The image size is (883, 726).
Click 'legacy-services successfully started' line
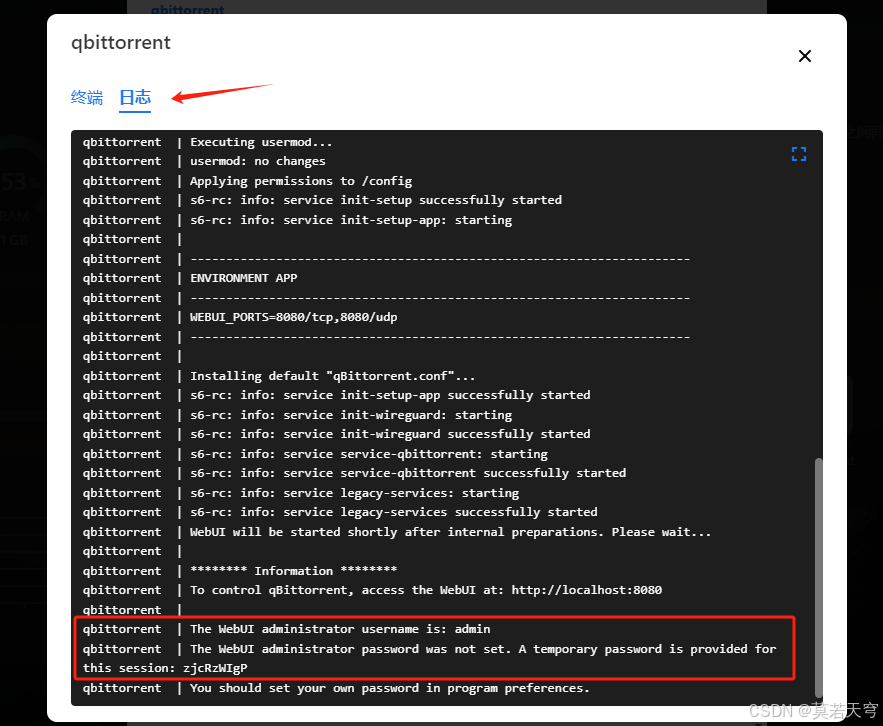394,512
